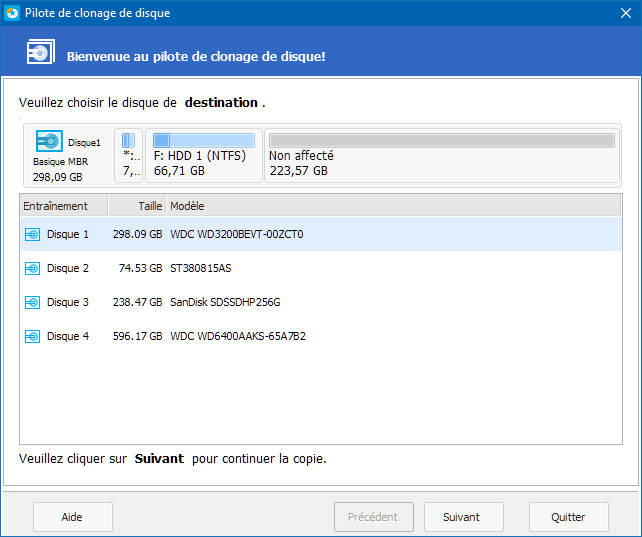Sort by the Taille column header
Viewport: 642px width, 537px height.
137,205
